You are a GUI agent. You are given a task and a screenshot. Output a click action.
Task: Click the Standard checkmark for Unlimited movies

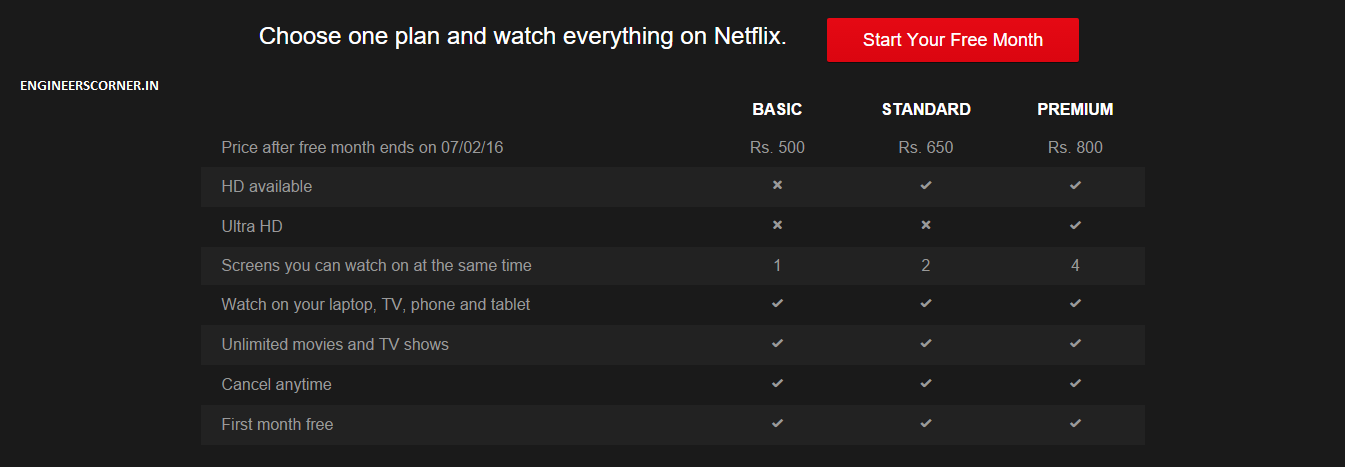pos(926,343)
